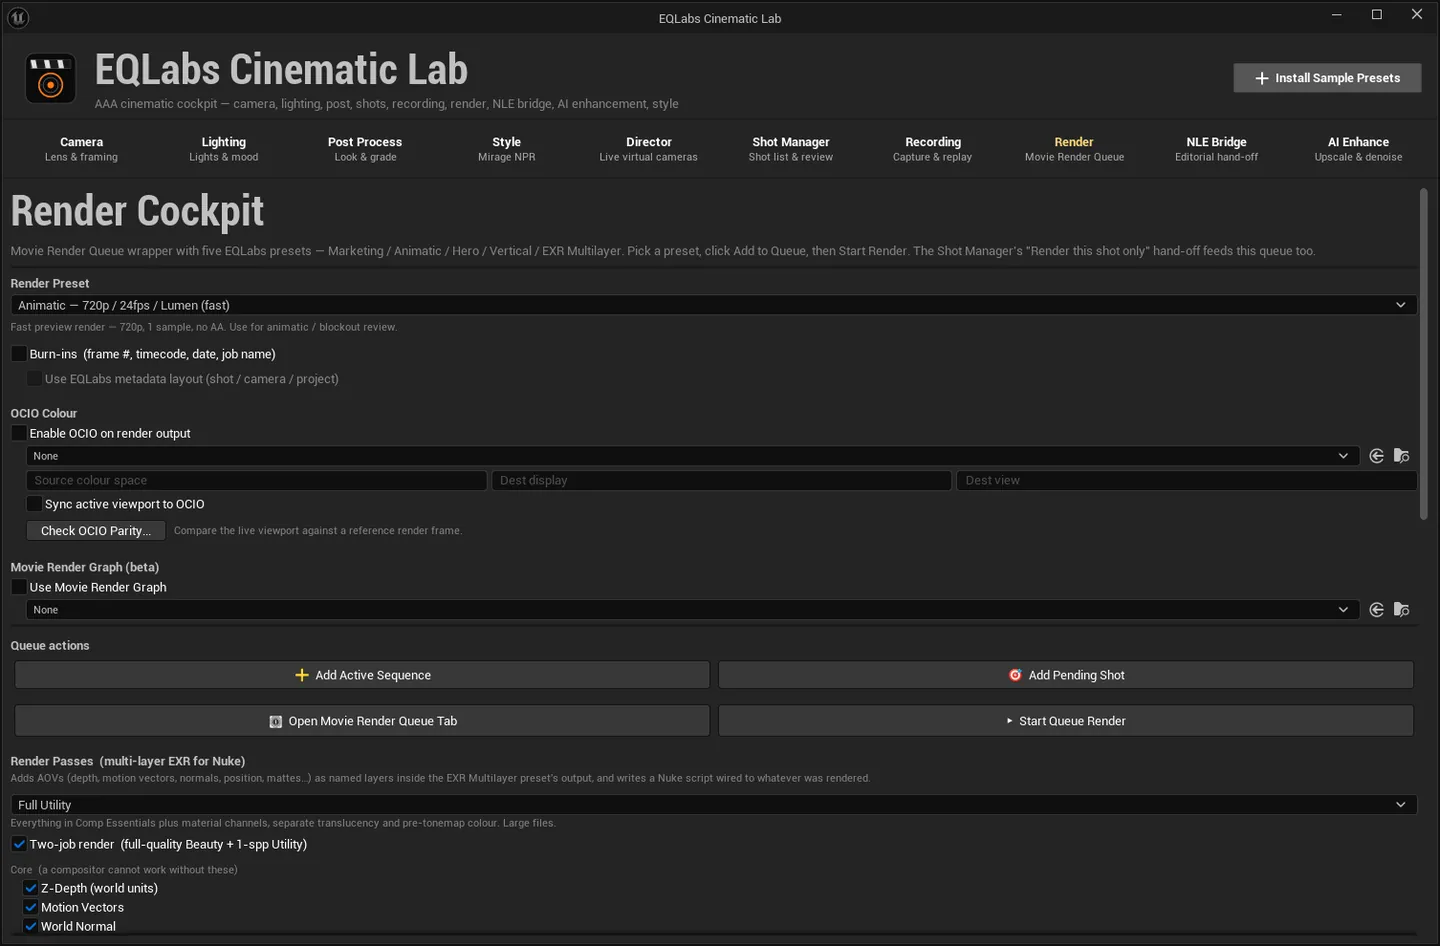Uncheck World Normal pass
Image resolution: width=1440 pixels, height=946 pixels.
30,926
